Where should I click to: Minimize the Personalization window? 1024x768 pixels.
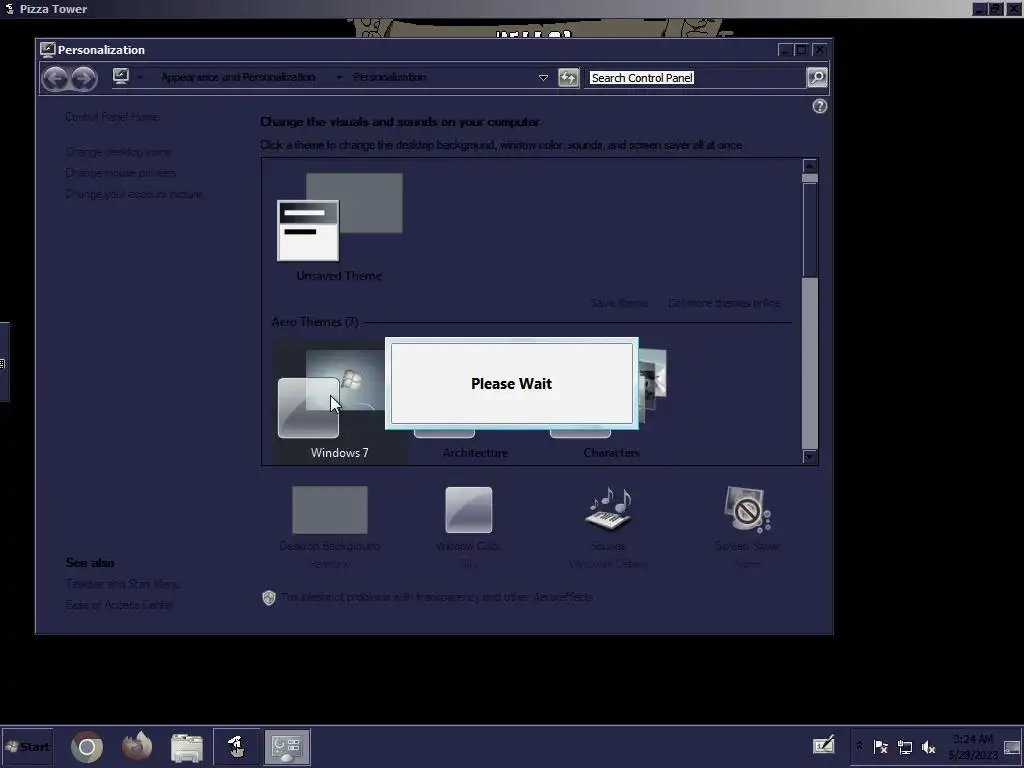pyautogui.click(x=786, y=50)
